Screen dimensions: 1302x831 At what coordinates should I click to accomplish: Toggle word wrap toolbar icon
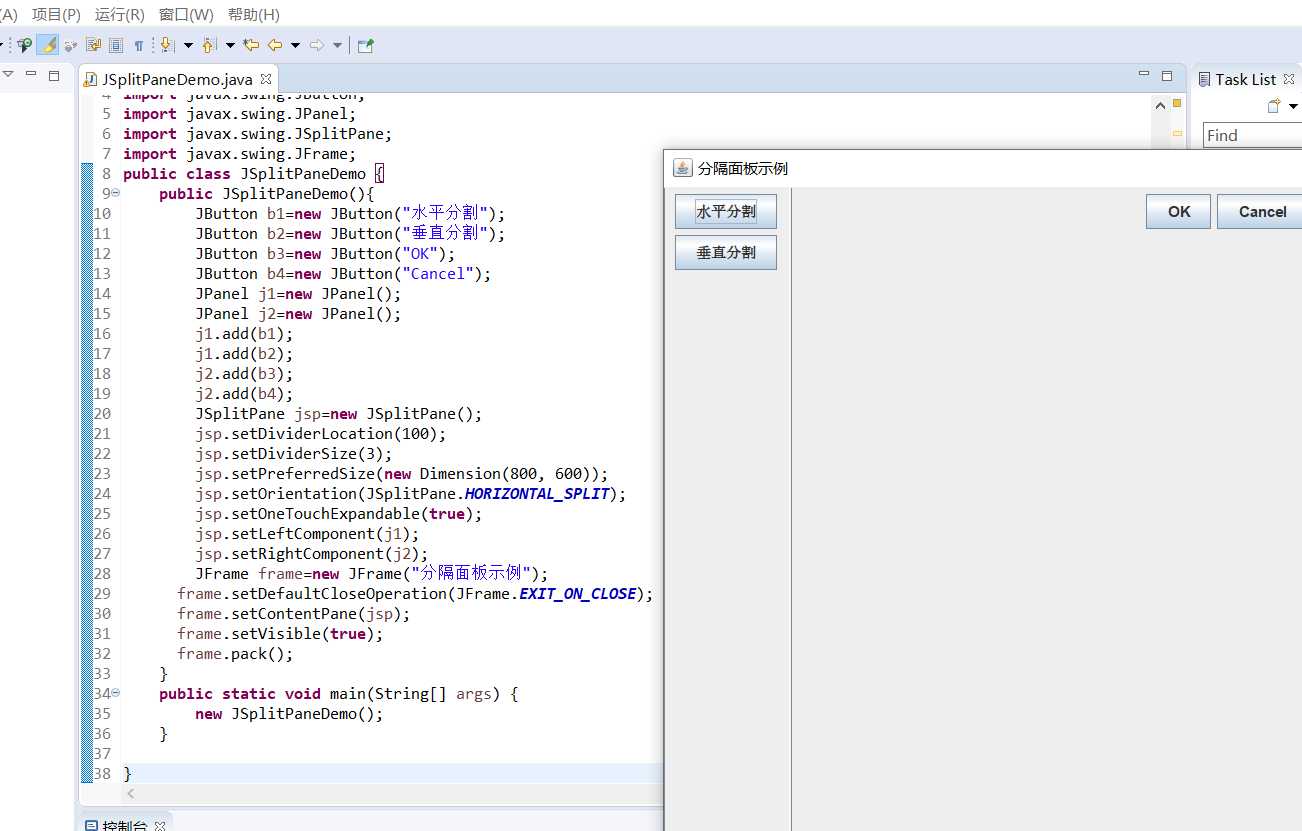[x=94, y=45]
